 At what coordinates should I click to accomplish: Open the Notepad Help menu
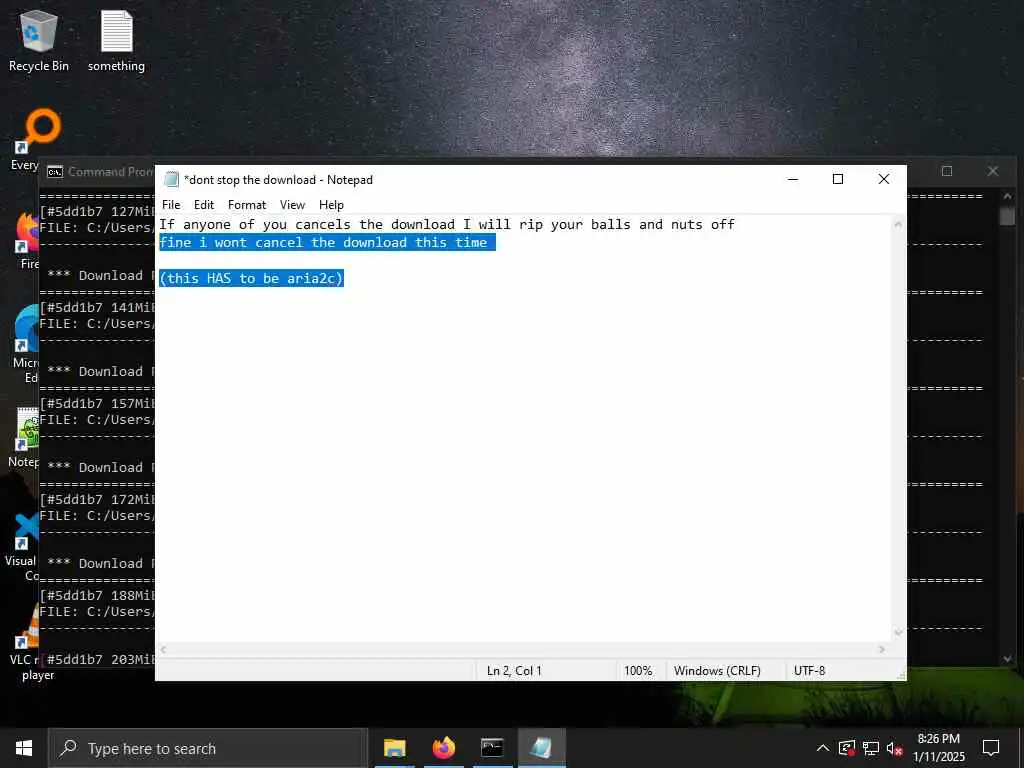pyautogui.click(x=331, y=204)
